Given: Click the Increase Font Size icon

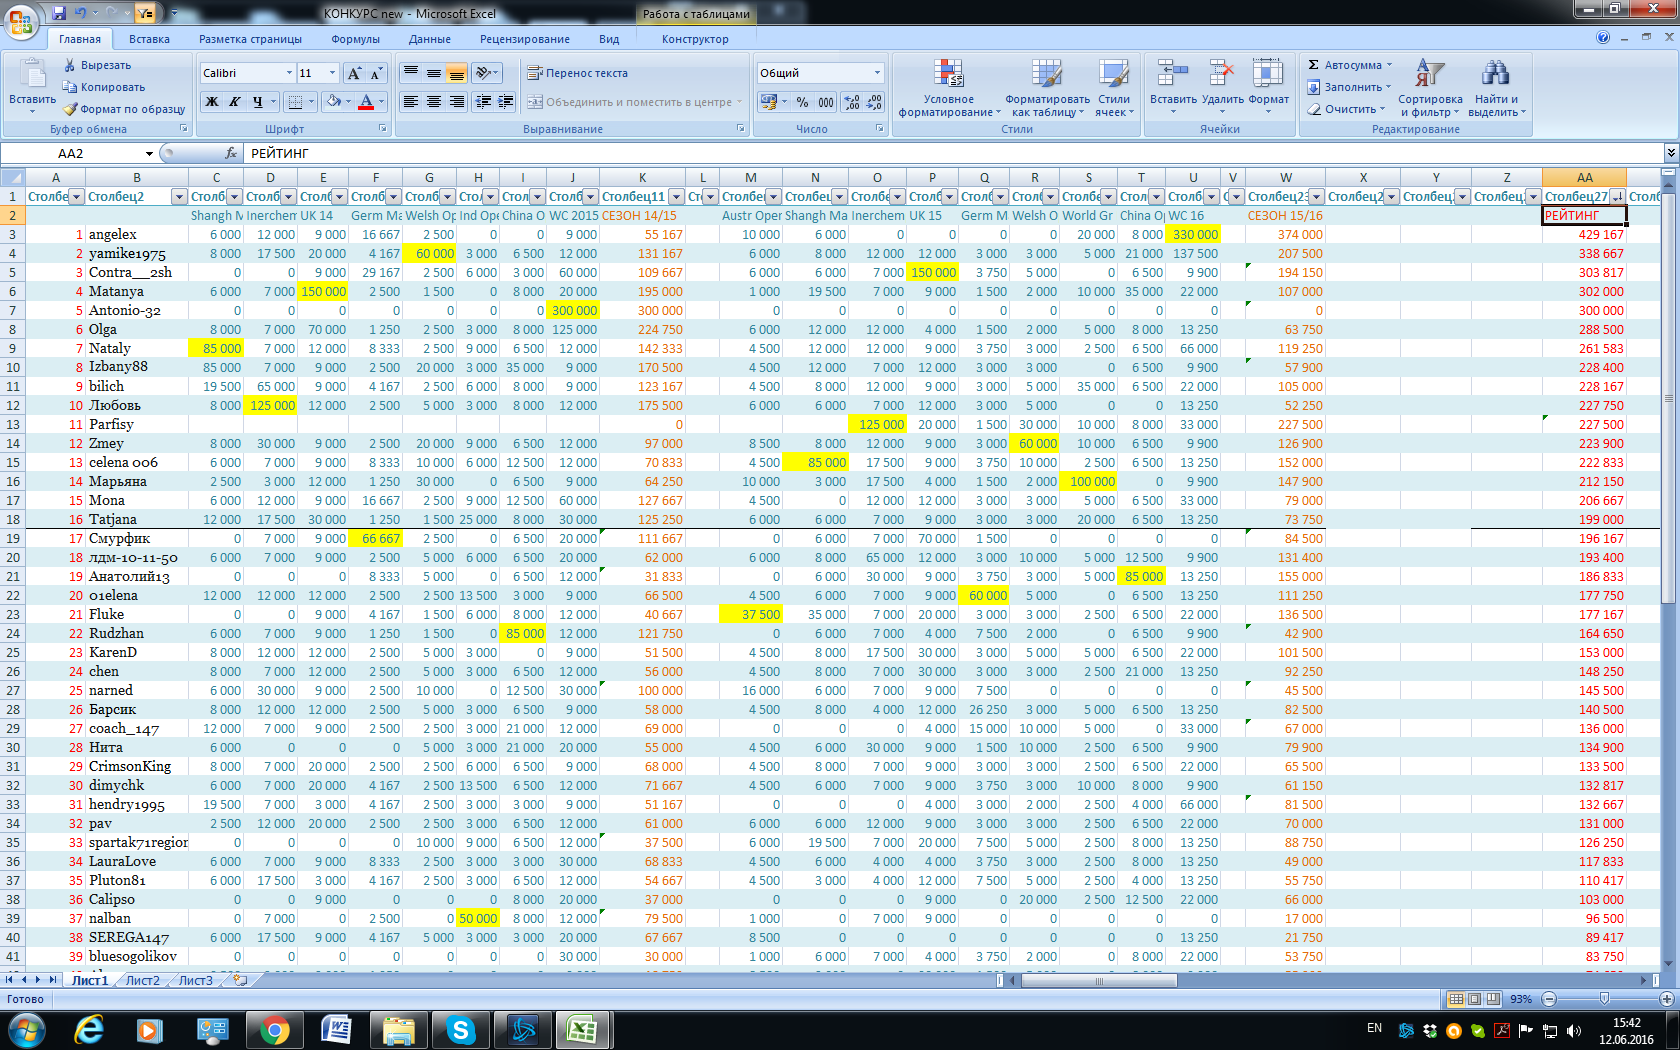Looking at the screenshot, I should tap(353, 73).
